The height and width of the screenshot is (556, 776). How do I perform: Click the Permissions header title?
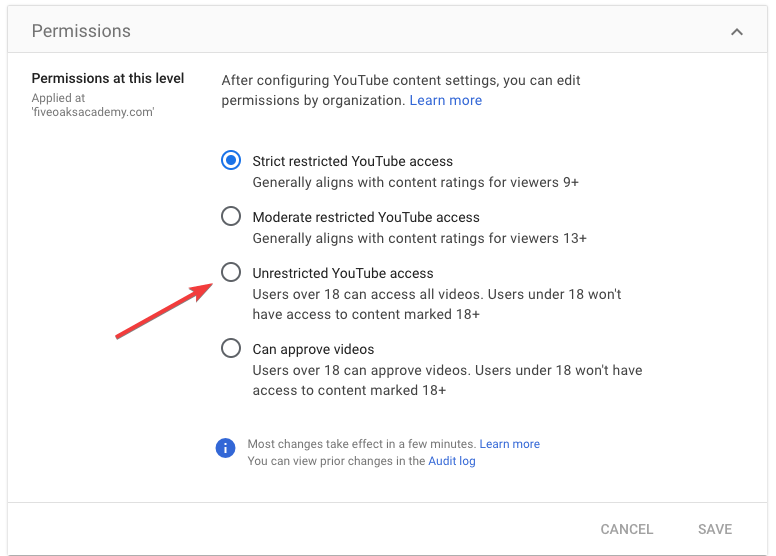pyautogui.click(x=81, y=31)
